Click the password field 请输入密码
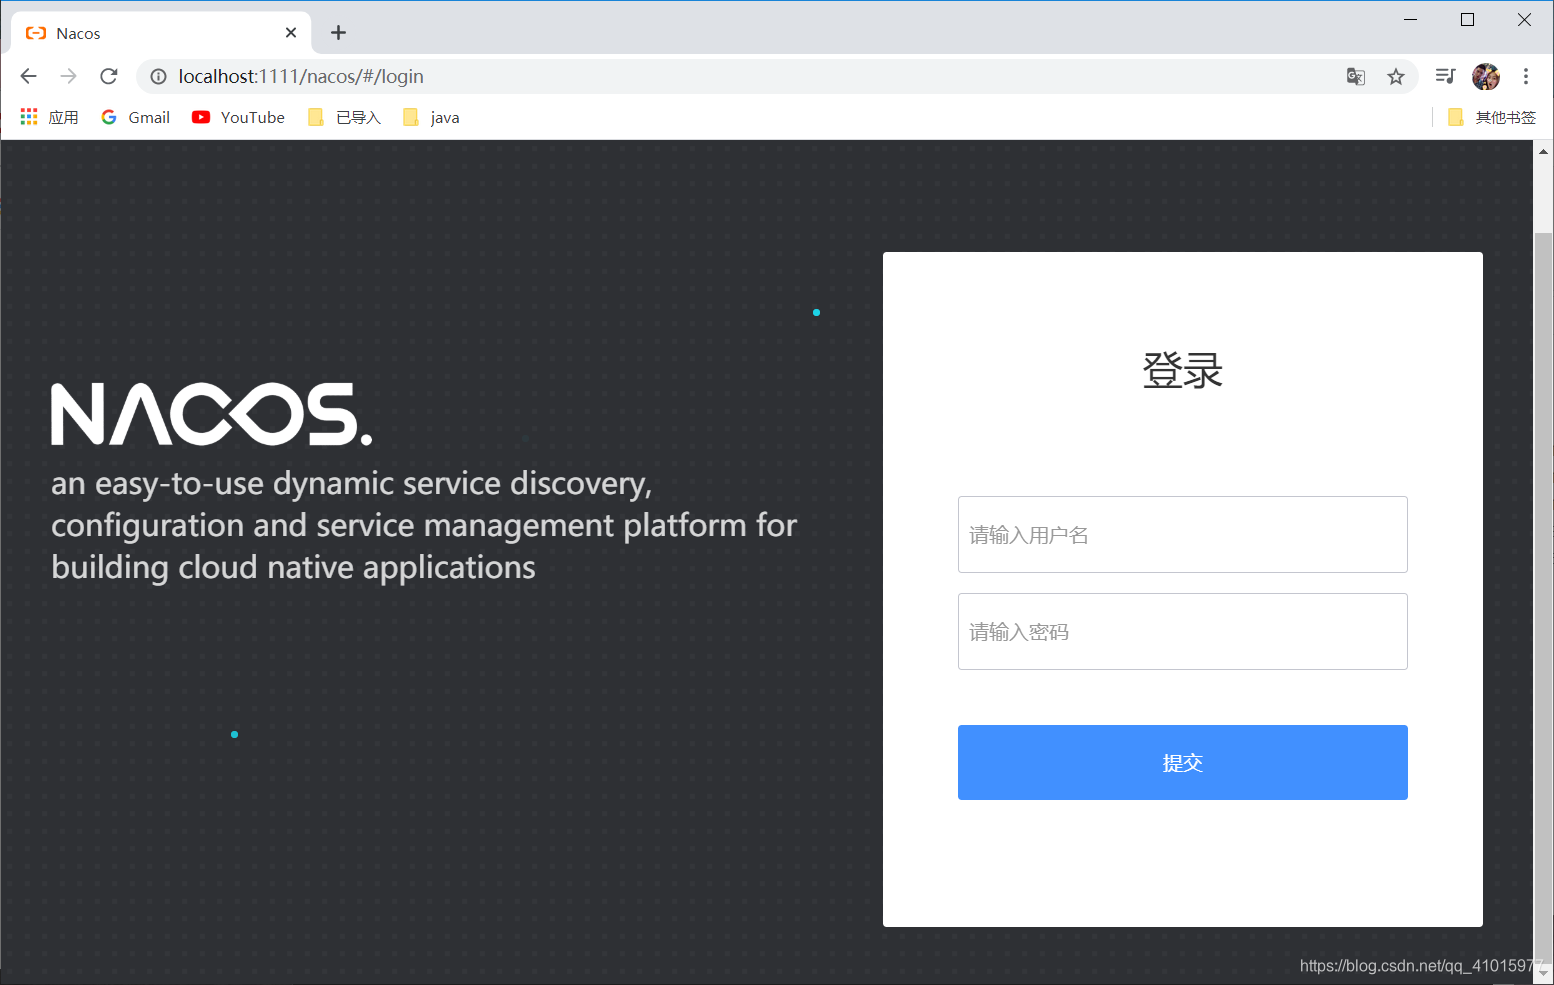Screen dimensions: 1554x985 [x=1182, y=631]
